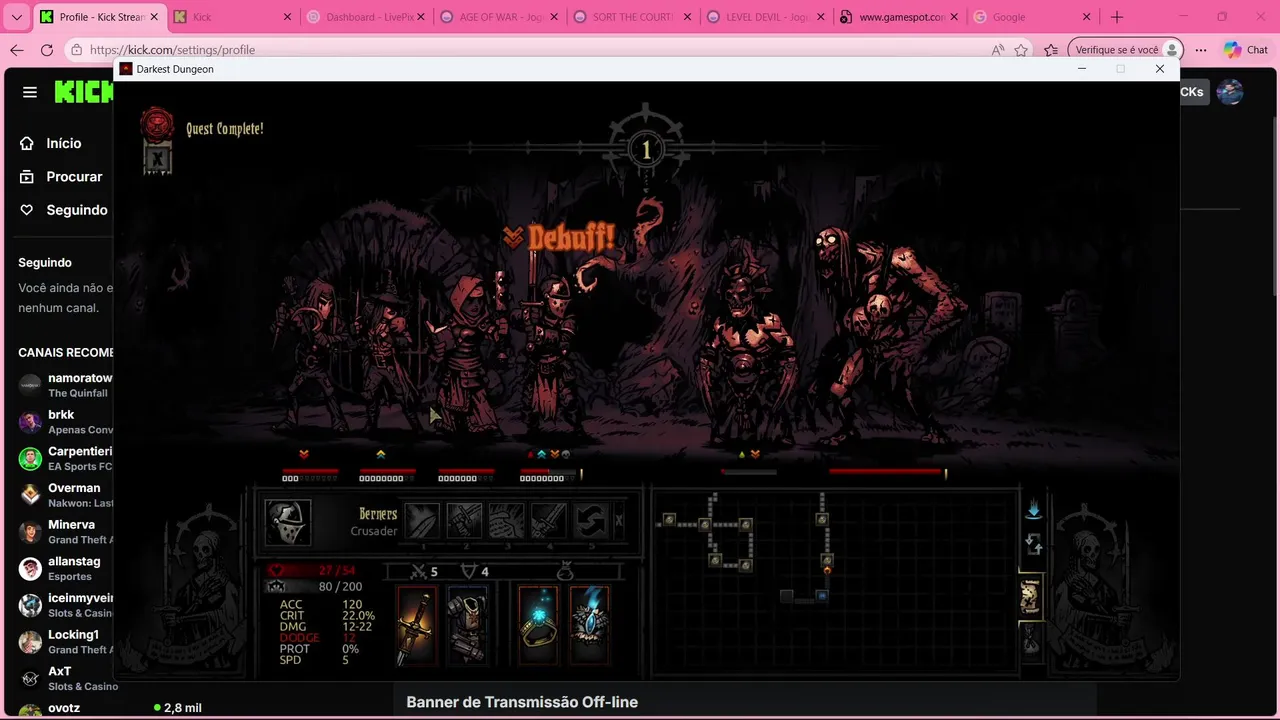Open Minerva recommended channel
This screenshot has width=1280, height=720.
click(x=64, y=531)
